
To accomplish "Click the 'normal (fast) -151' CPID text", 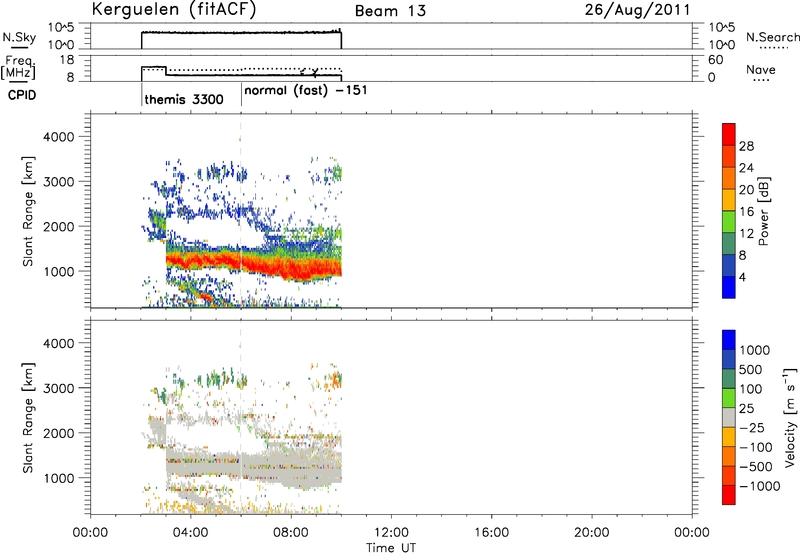I will point(306,91).
